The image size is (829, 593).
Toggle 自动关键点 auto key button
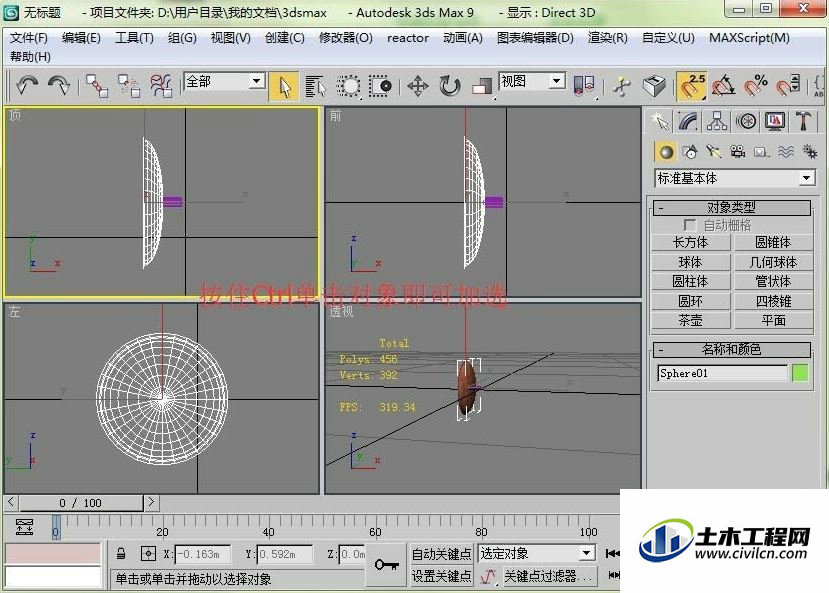[441, 554]
